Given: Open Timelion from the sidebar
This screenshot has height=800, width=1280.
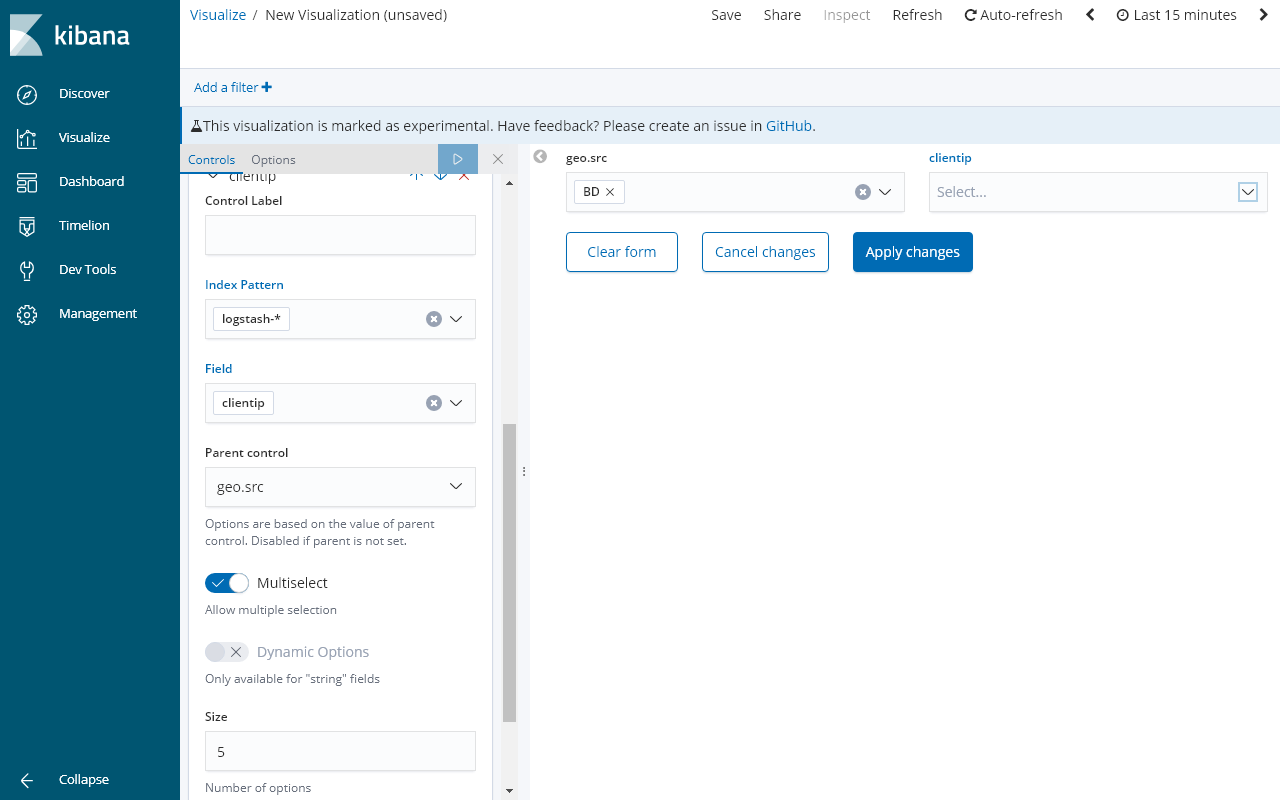Looking at the screenshot, I should (84, 225).
